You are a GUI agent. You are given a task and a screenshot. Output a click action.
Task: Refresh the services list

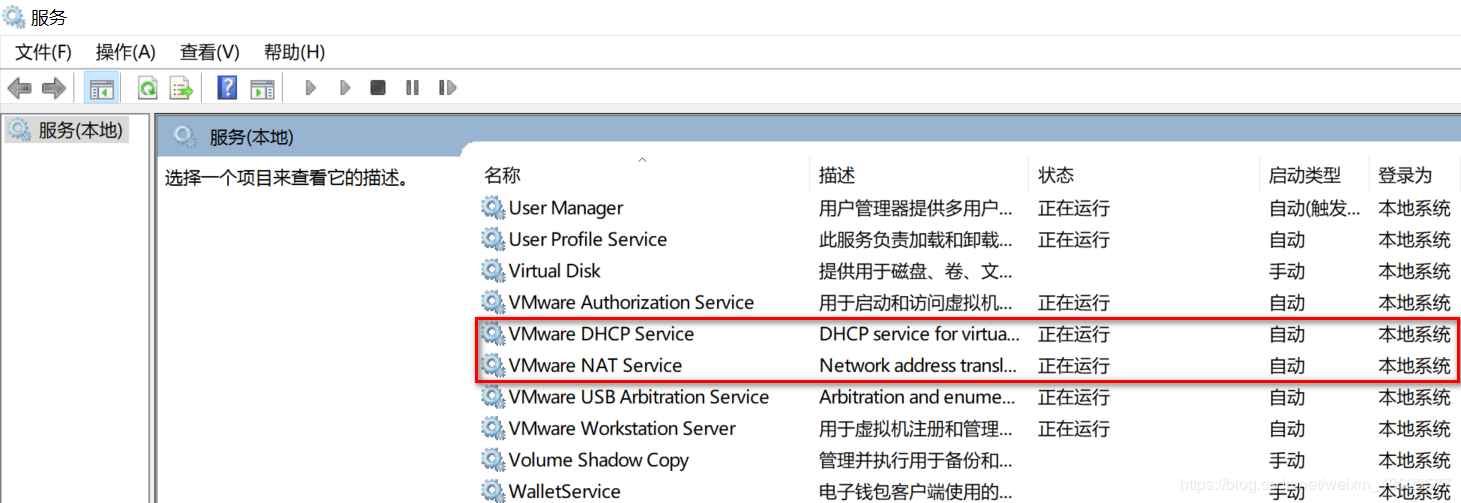(147, 88)
